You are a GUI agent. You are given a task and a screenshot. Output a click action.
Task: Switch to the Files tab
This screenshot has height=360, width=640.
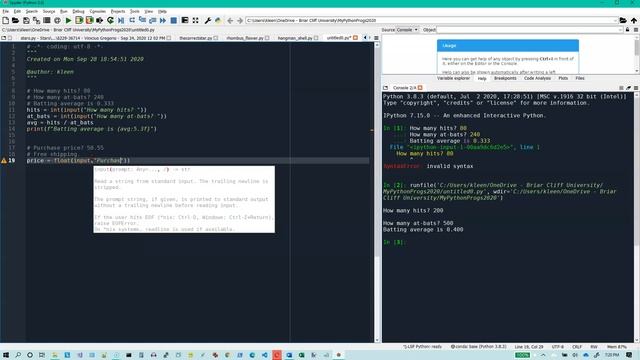(580, 78)
